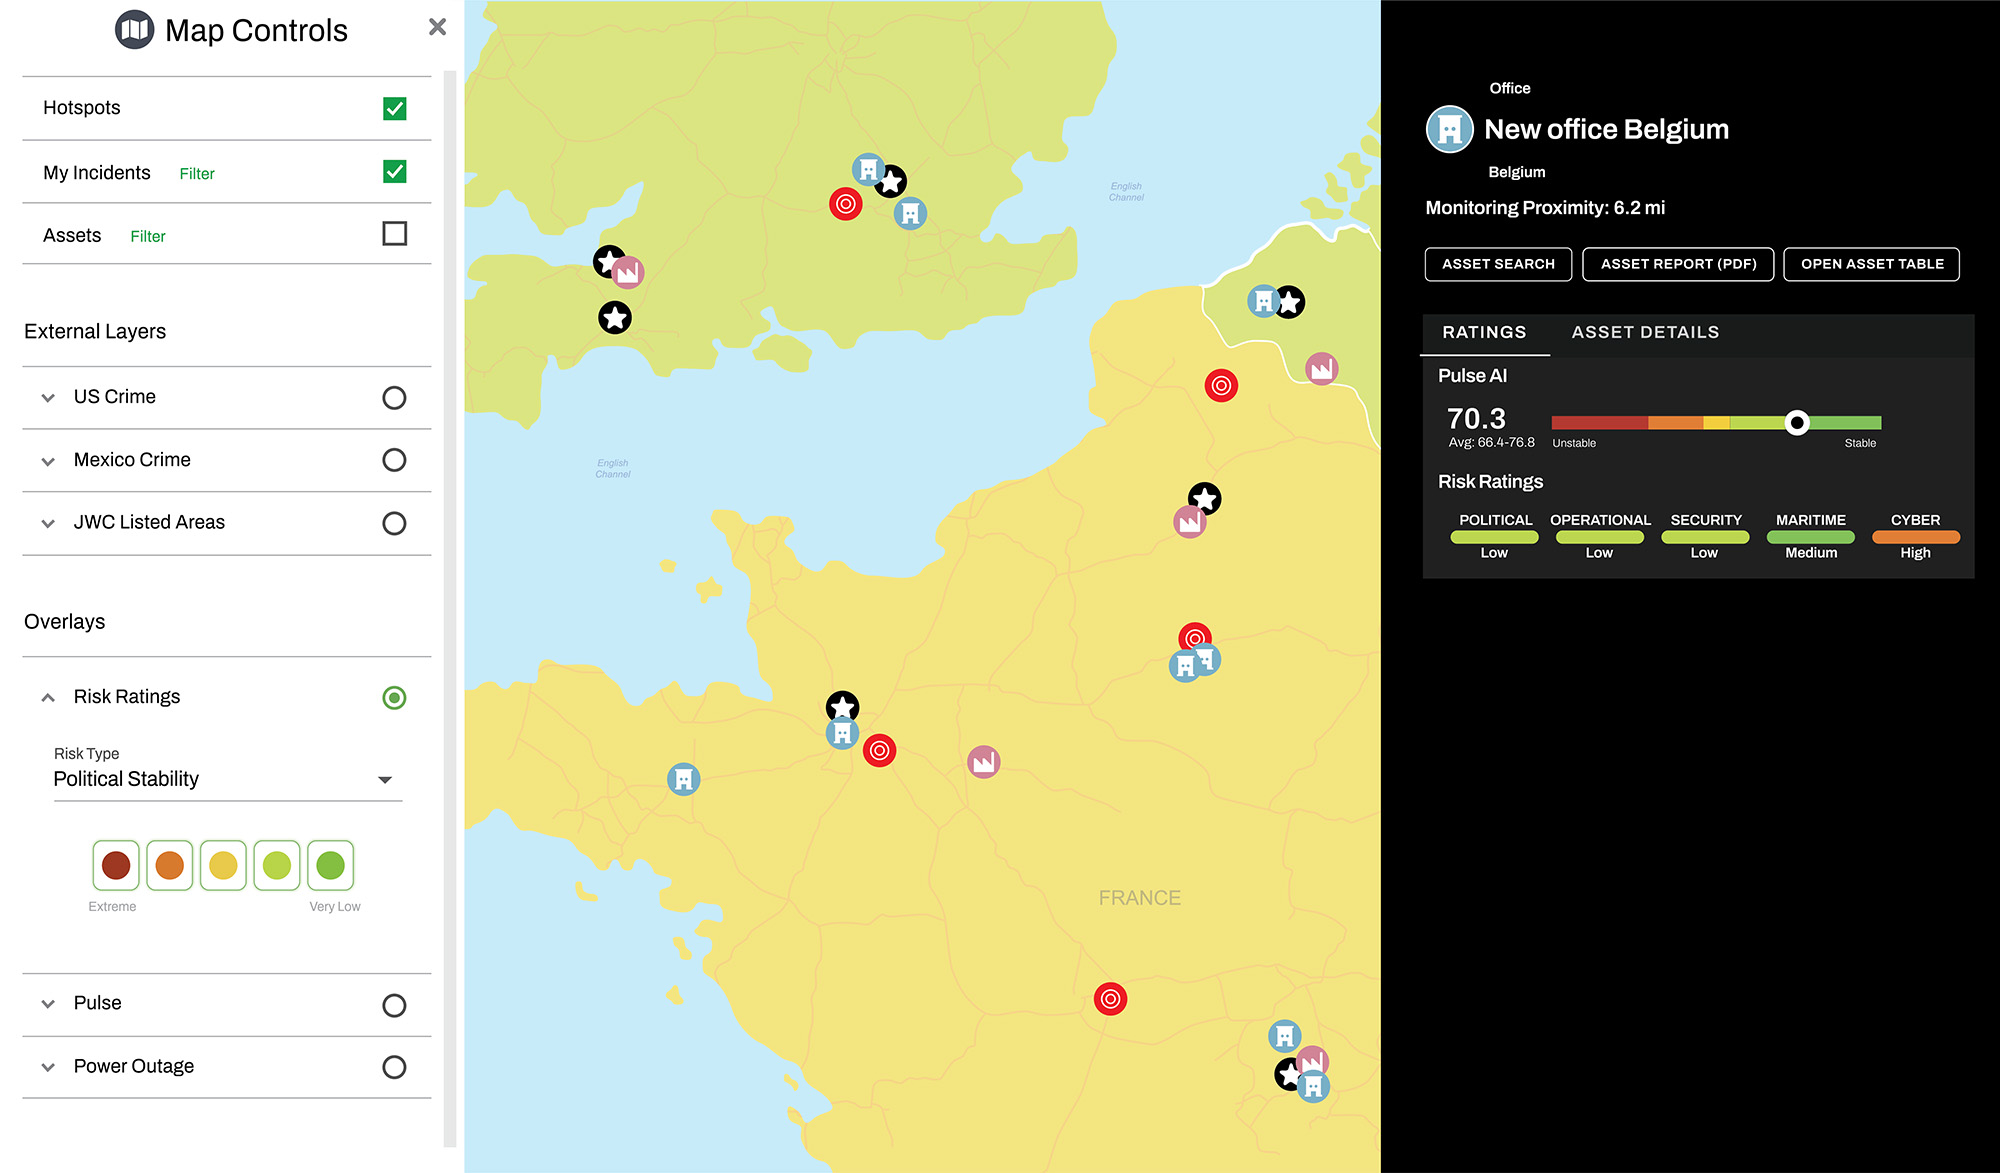Click the office building marker in western Brittany
Screen dimensions: 2000x1173
pos(684,779)
